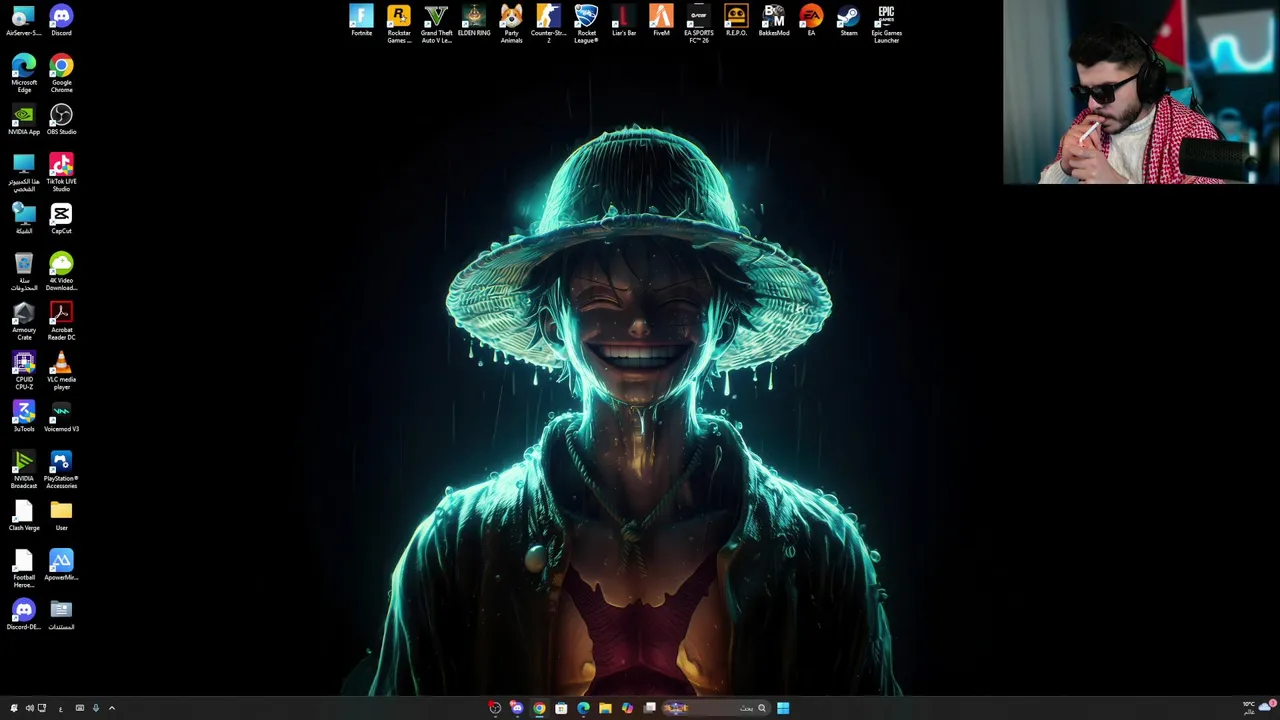
Task: Select the 3uTools desktop shortcut
Action: click(x=24, y=417)
